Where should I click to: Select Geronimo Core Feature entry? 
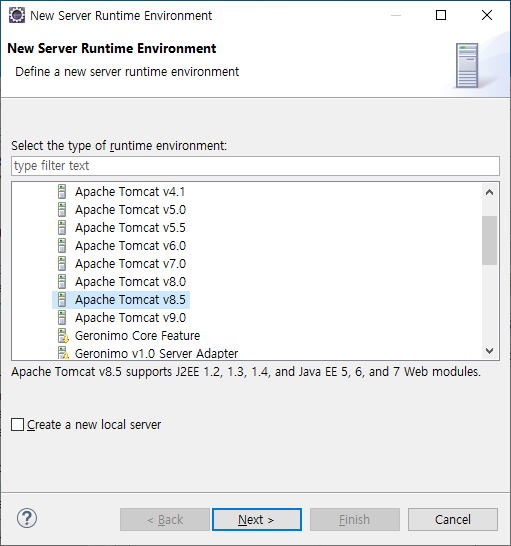tap(138, 336)
